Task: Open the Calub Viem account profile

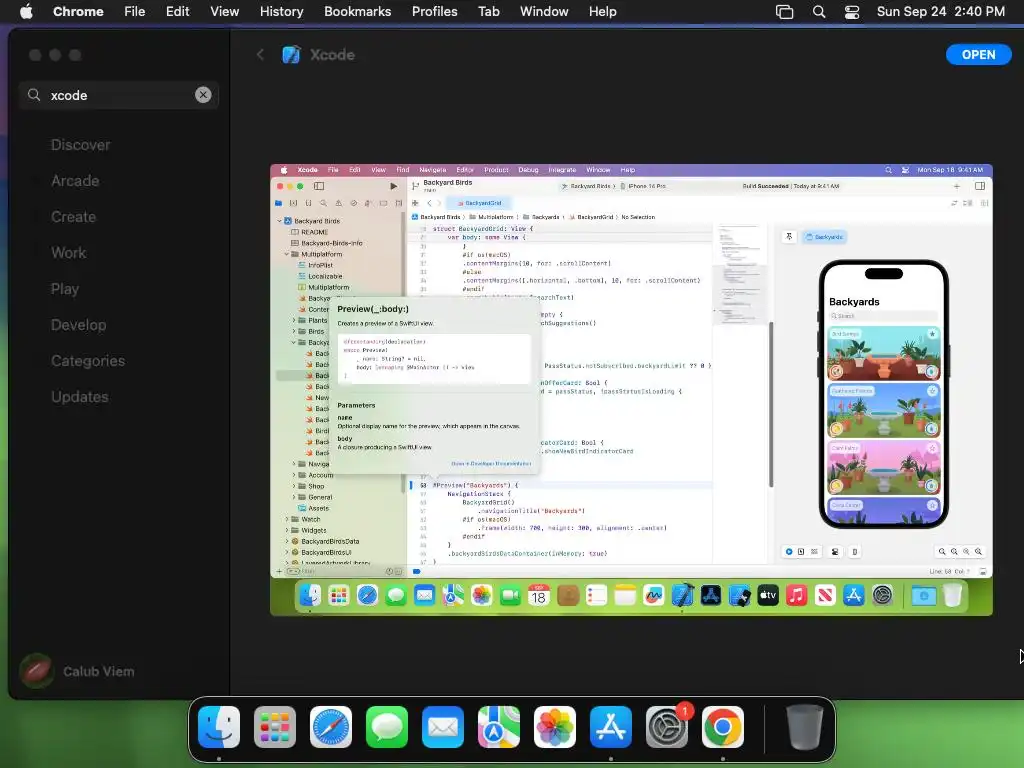Action: 77,671
